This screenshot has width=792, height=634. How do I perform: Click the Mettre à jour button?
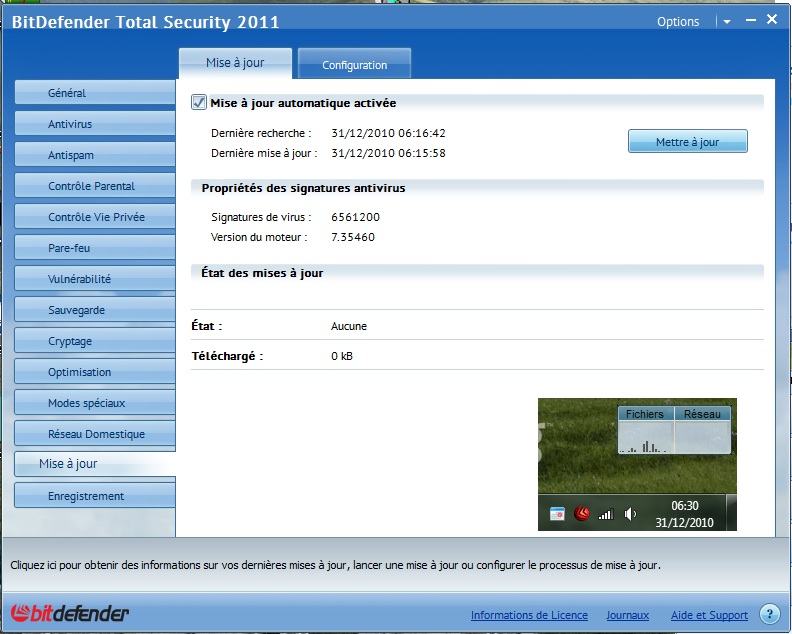point(687,141)
